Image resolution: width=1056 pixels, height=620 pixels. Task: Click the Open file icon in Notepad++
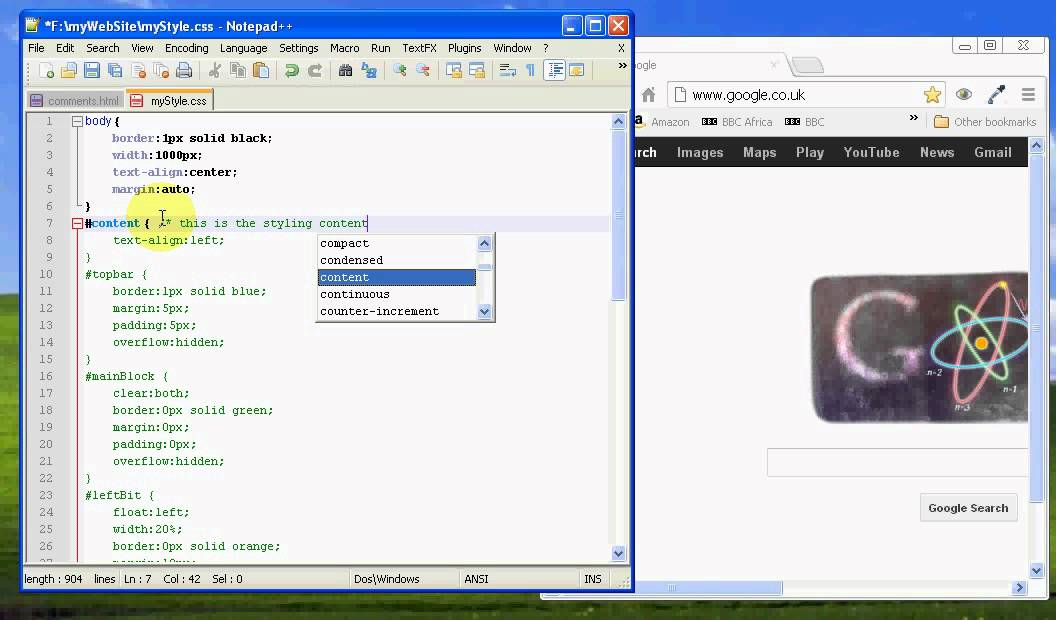coord(69,71)
